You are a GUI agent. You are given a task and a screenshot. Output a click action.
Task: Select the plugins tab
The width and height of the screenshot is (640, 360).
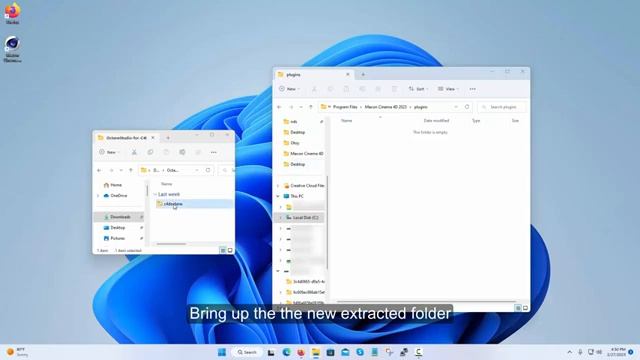tap(314, 74)
